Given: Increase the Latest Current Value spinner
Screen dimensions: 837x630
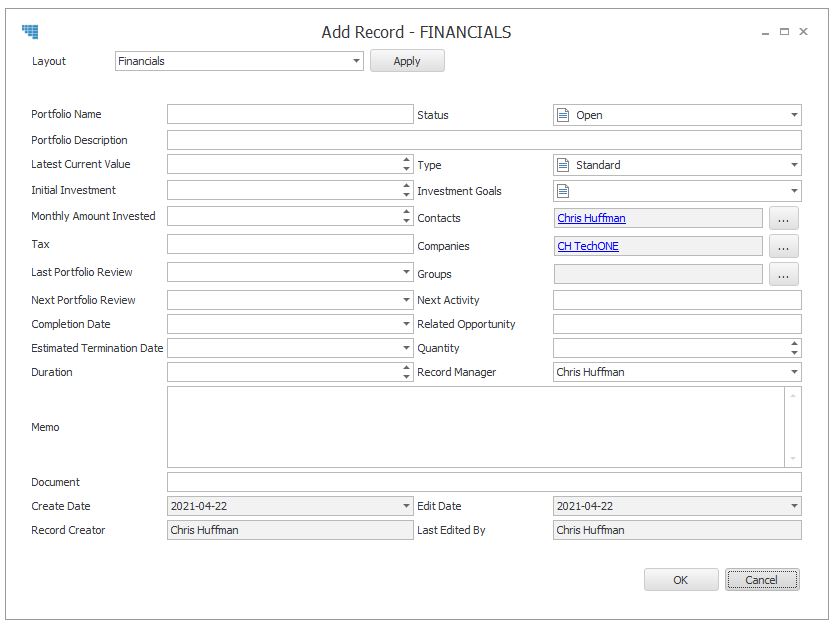Looking at the screenshot, I should pos(406,160).
